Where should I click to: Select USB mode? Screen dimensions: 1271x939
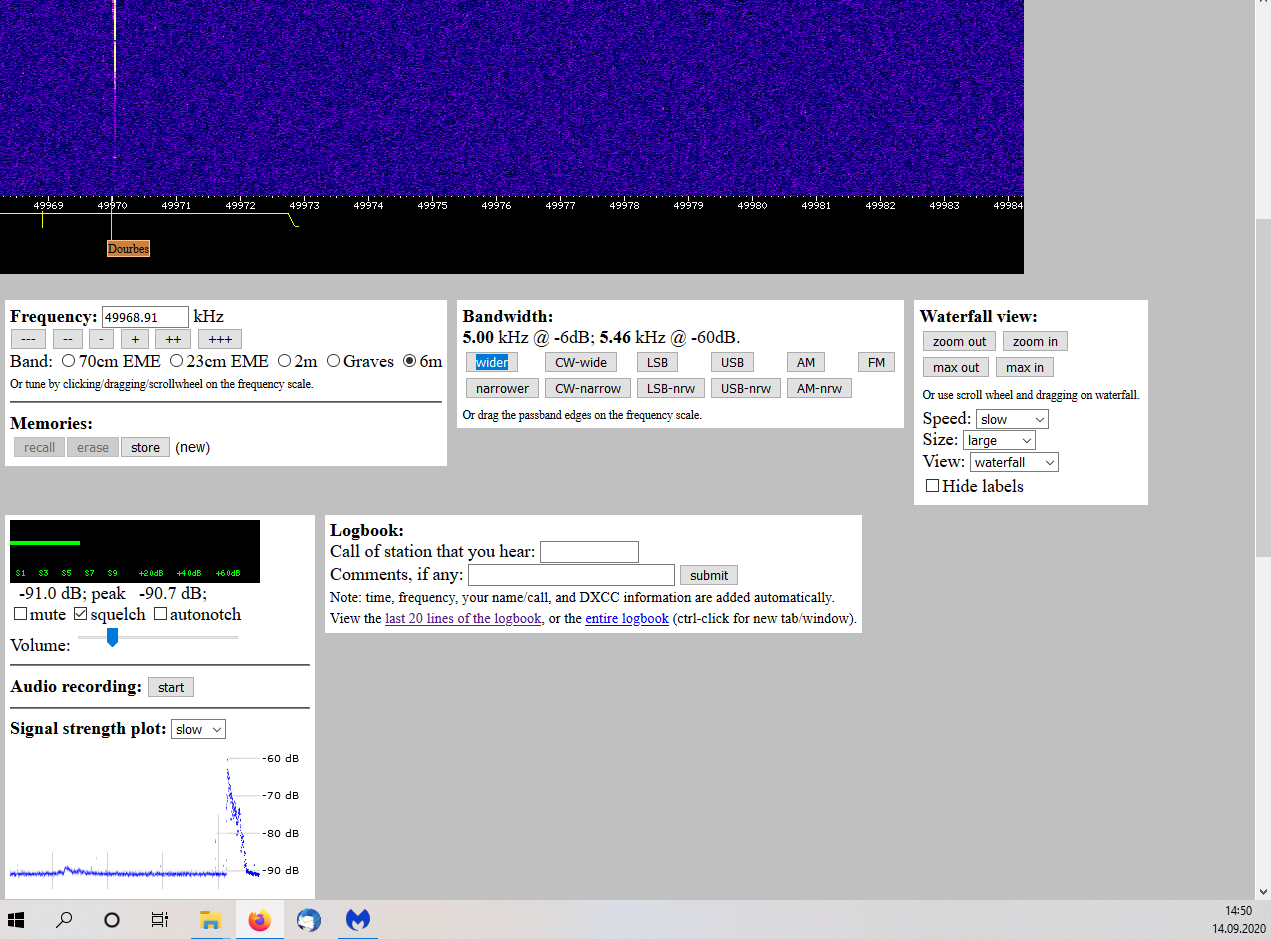732,362
